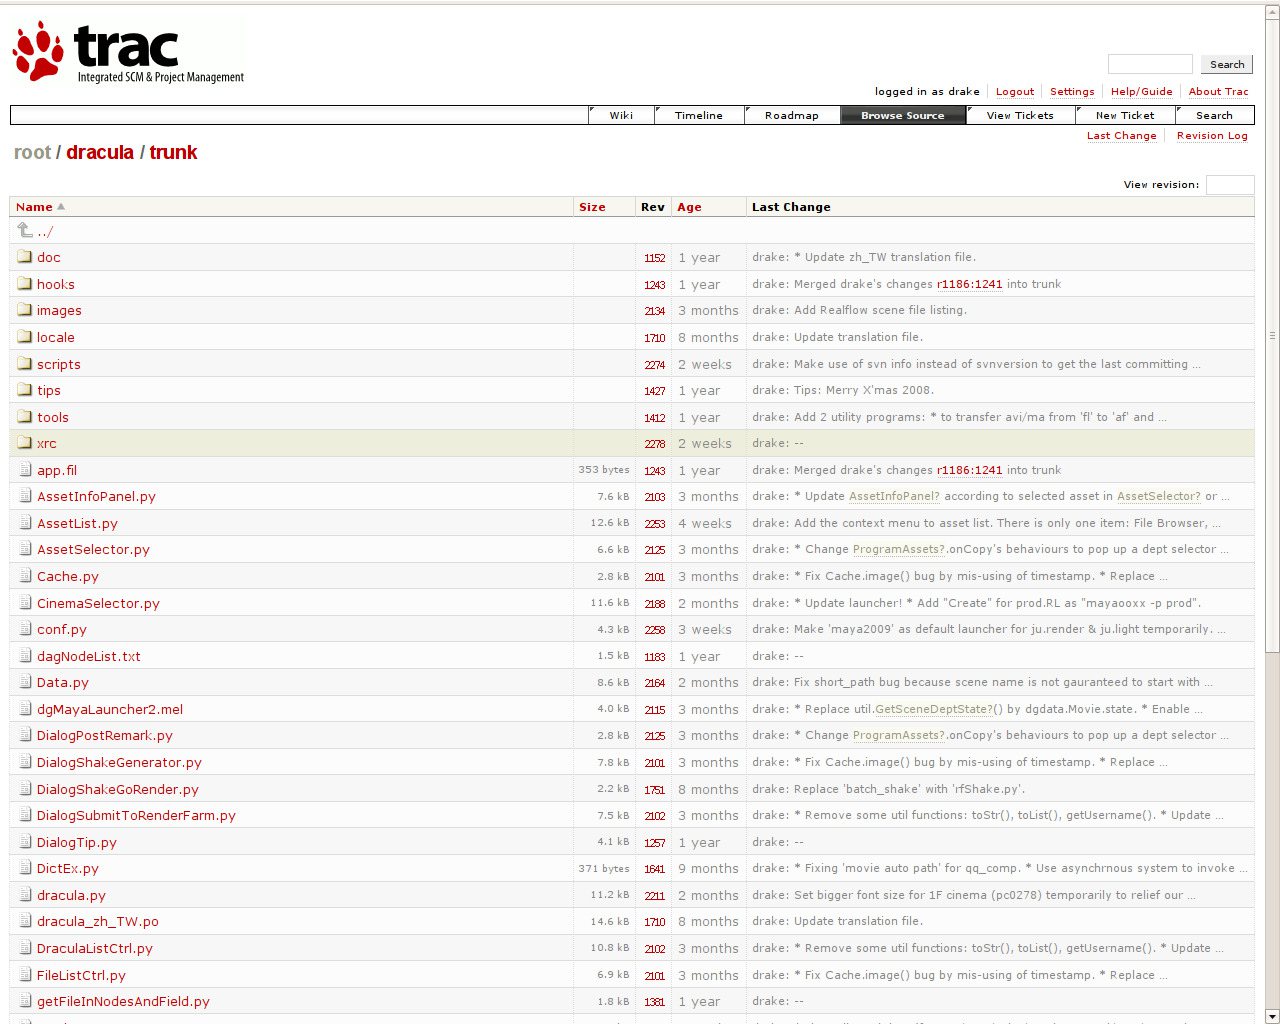Screen dimensions: 1280x1024
Task: Open the r1186:1241 link in hooks row
Action: pos(969,284)
